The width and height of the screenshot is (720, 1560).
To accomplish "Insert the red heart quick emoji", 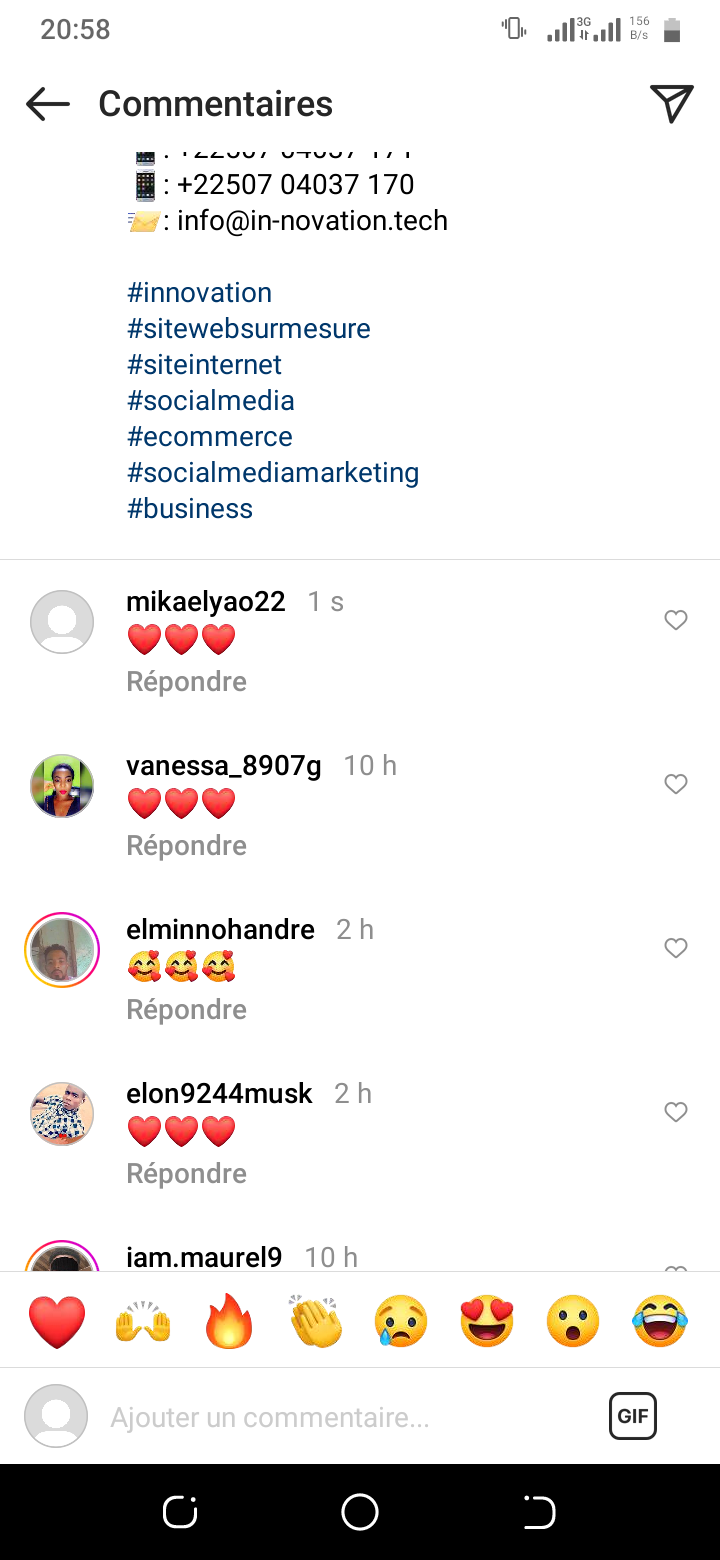I will (57, 1321).
